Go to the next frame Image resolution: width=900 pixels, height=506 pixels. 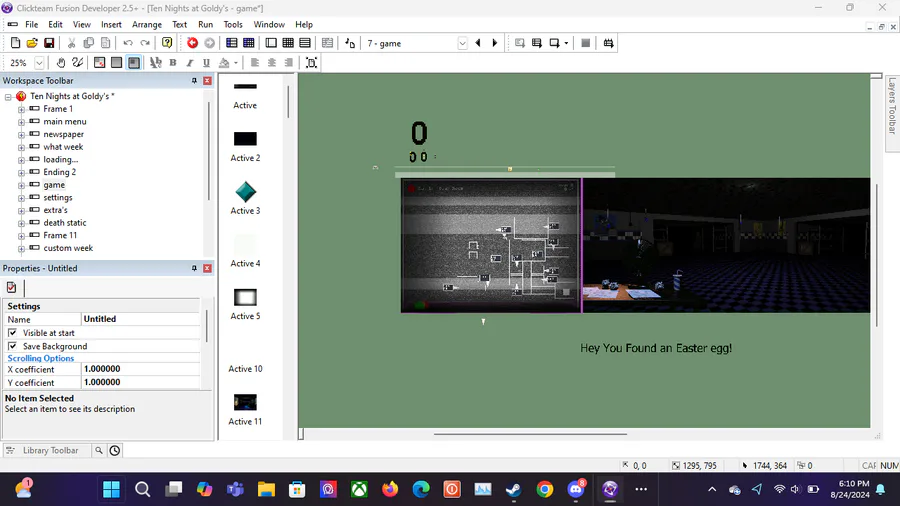pos(495,43)
